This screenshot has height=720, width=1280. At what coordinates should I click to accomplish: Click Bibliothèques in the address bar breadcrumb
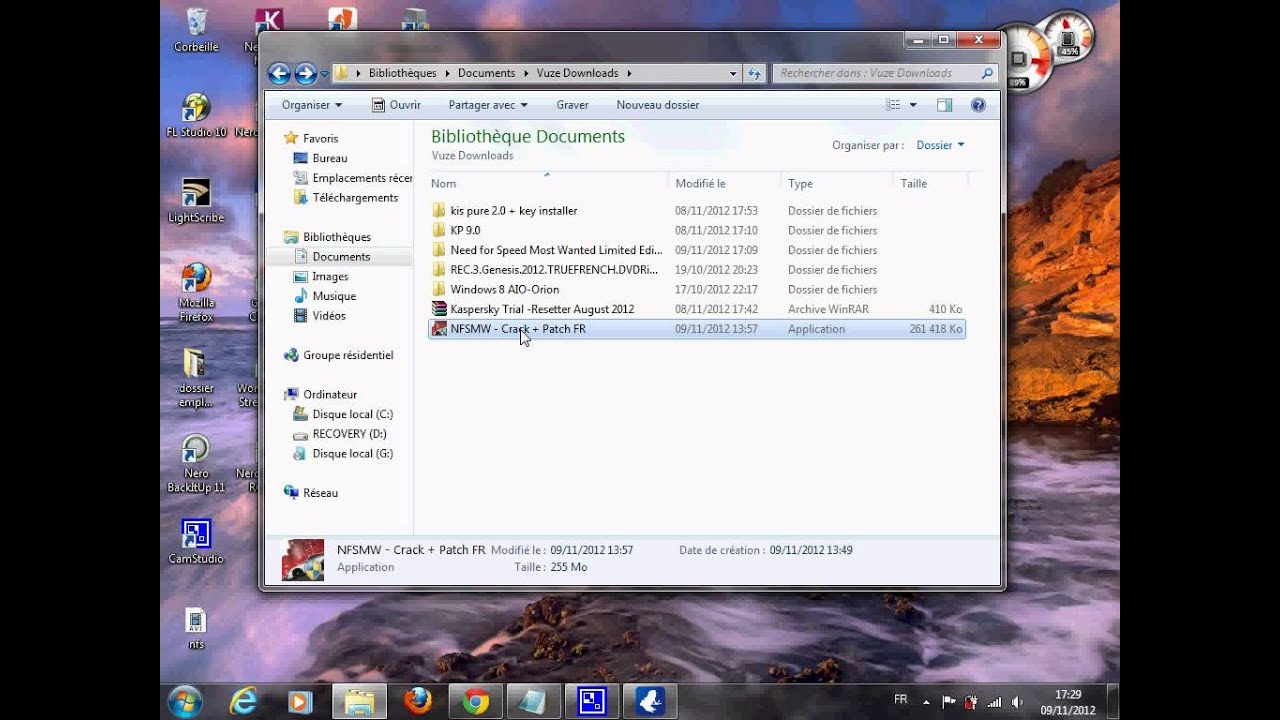pyautogui.click(x=402, y=73)
